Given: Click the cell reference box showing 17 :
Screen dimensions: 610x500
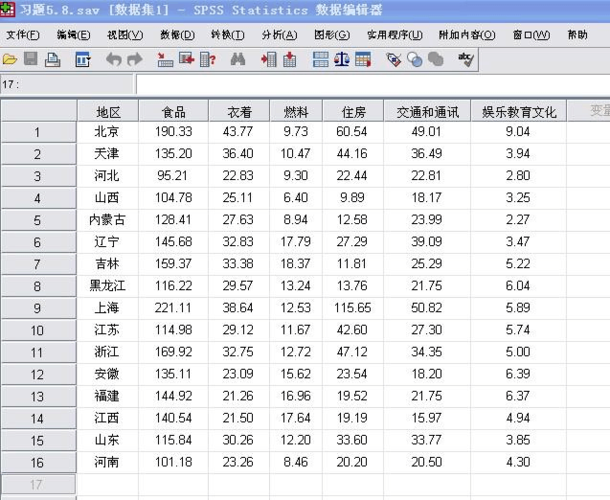Looking at the screenshot, I should [67, 84].
